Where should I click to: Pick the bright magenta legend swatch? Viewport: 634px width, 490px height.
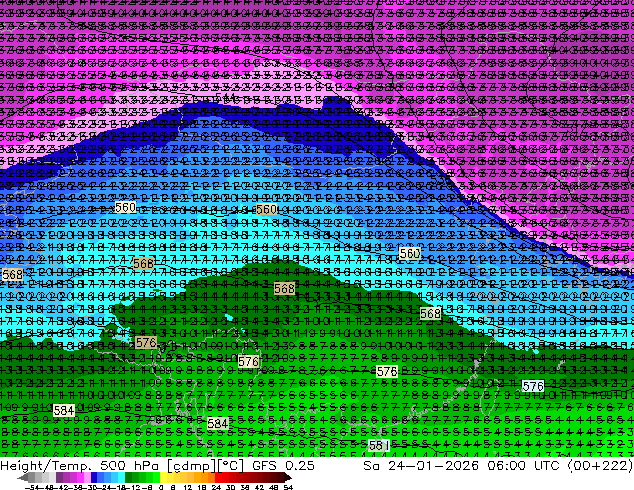tap(80, 477)
